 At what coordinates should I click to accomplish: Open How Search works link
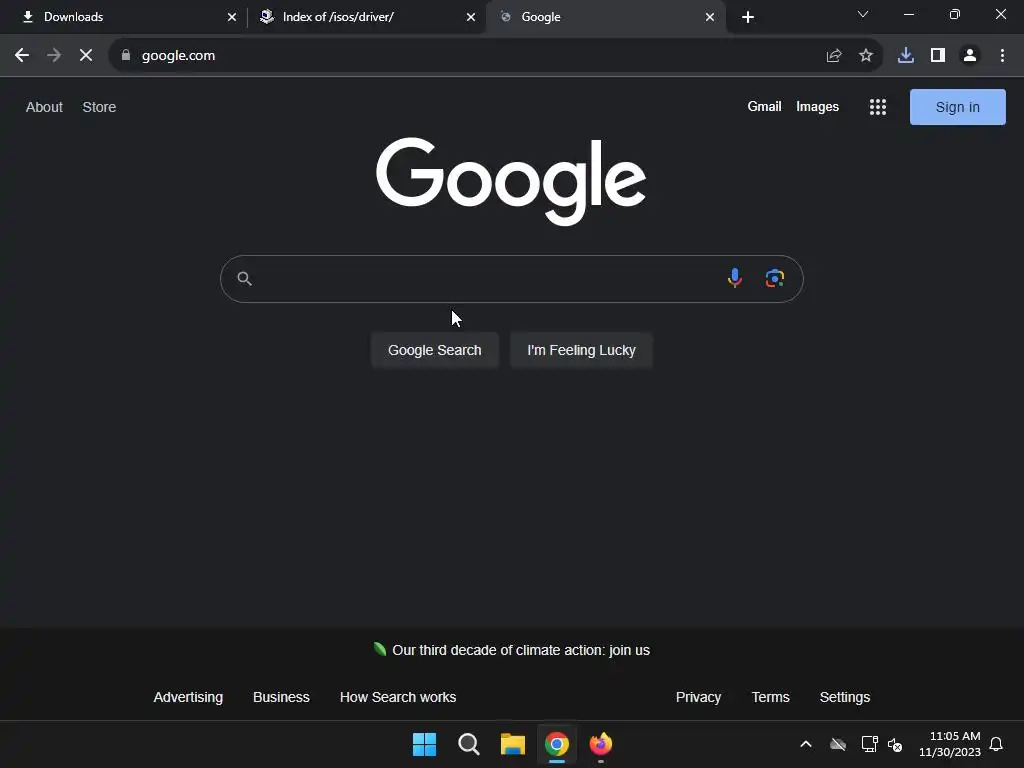pos(398,697)
